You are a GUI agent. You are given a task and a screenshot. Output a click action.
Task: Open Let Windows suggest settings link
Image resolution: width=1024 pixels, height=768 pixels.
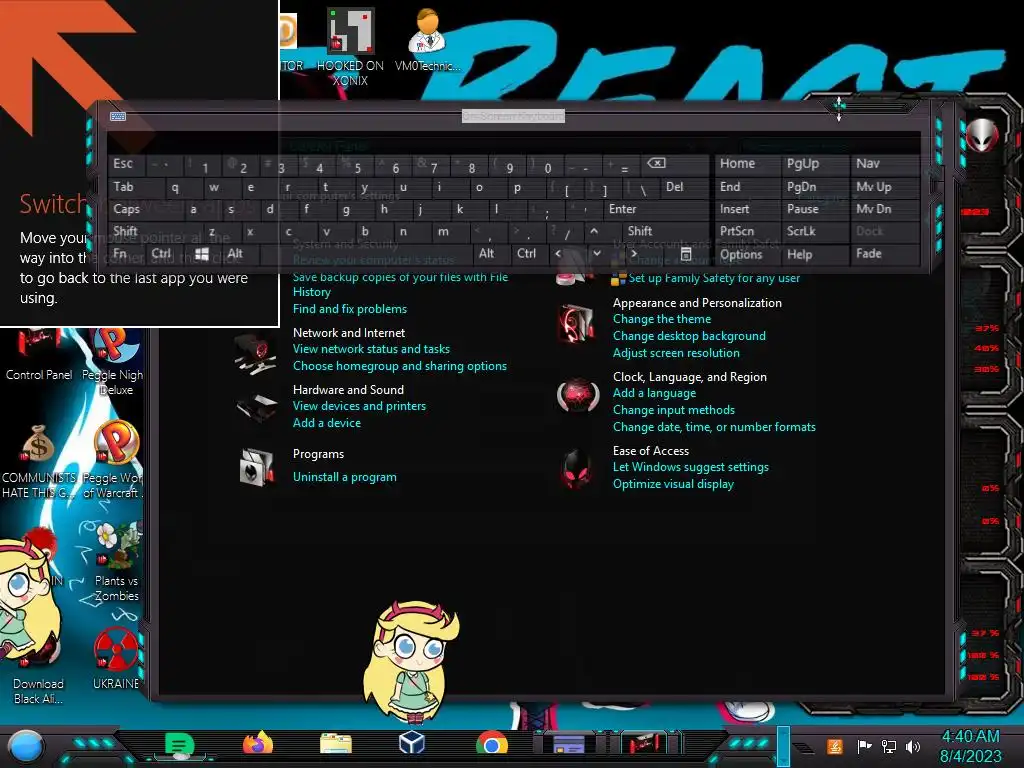pyautogui.click(x=690, y=467)
